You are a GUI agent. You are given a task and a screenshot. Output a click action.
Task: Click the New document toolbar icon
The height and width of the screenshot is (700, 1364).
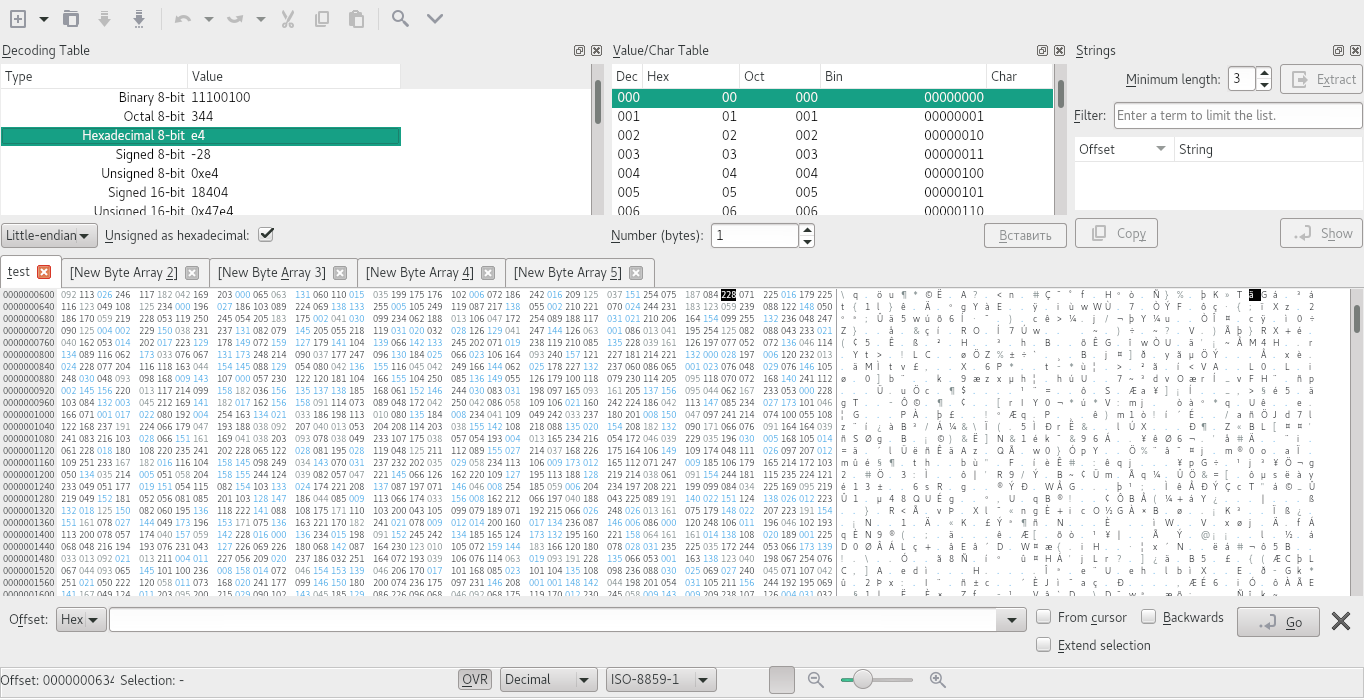pyautogui.click(x=17, y=18)
